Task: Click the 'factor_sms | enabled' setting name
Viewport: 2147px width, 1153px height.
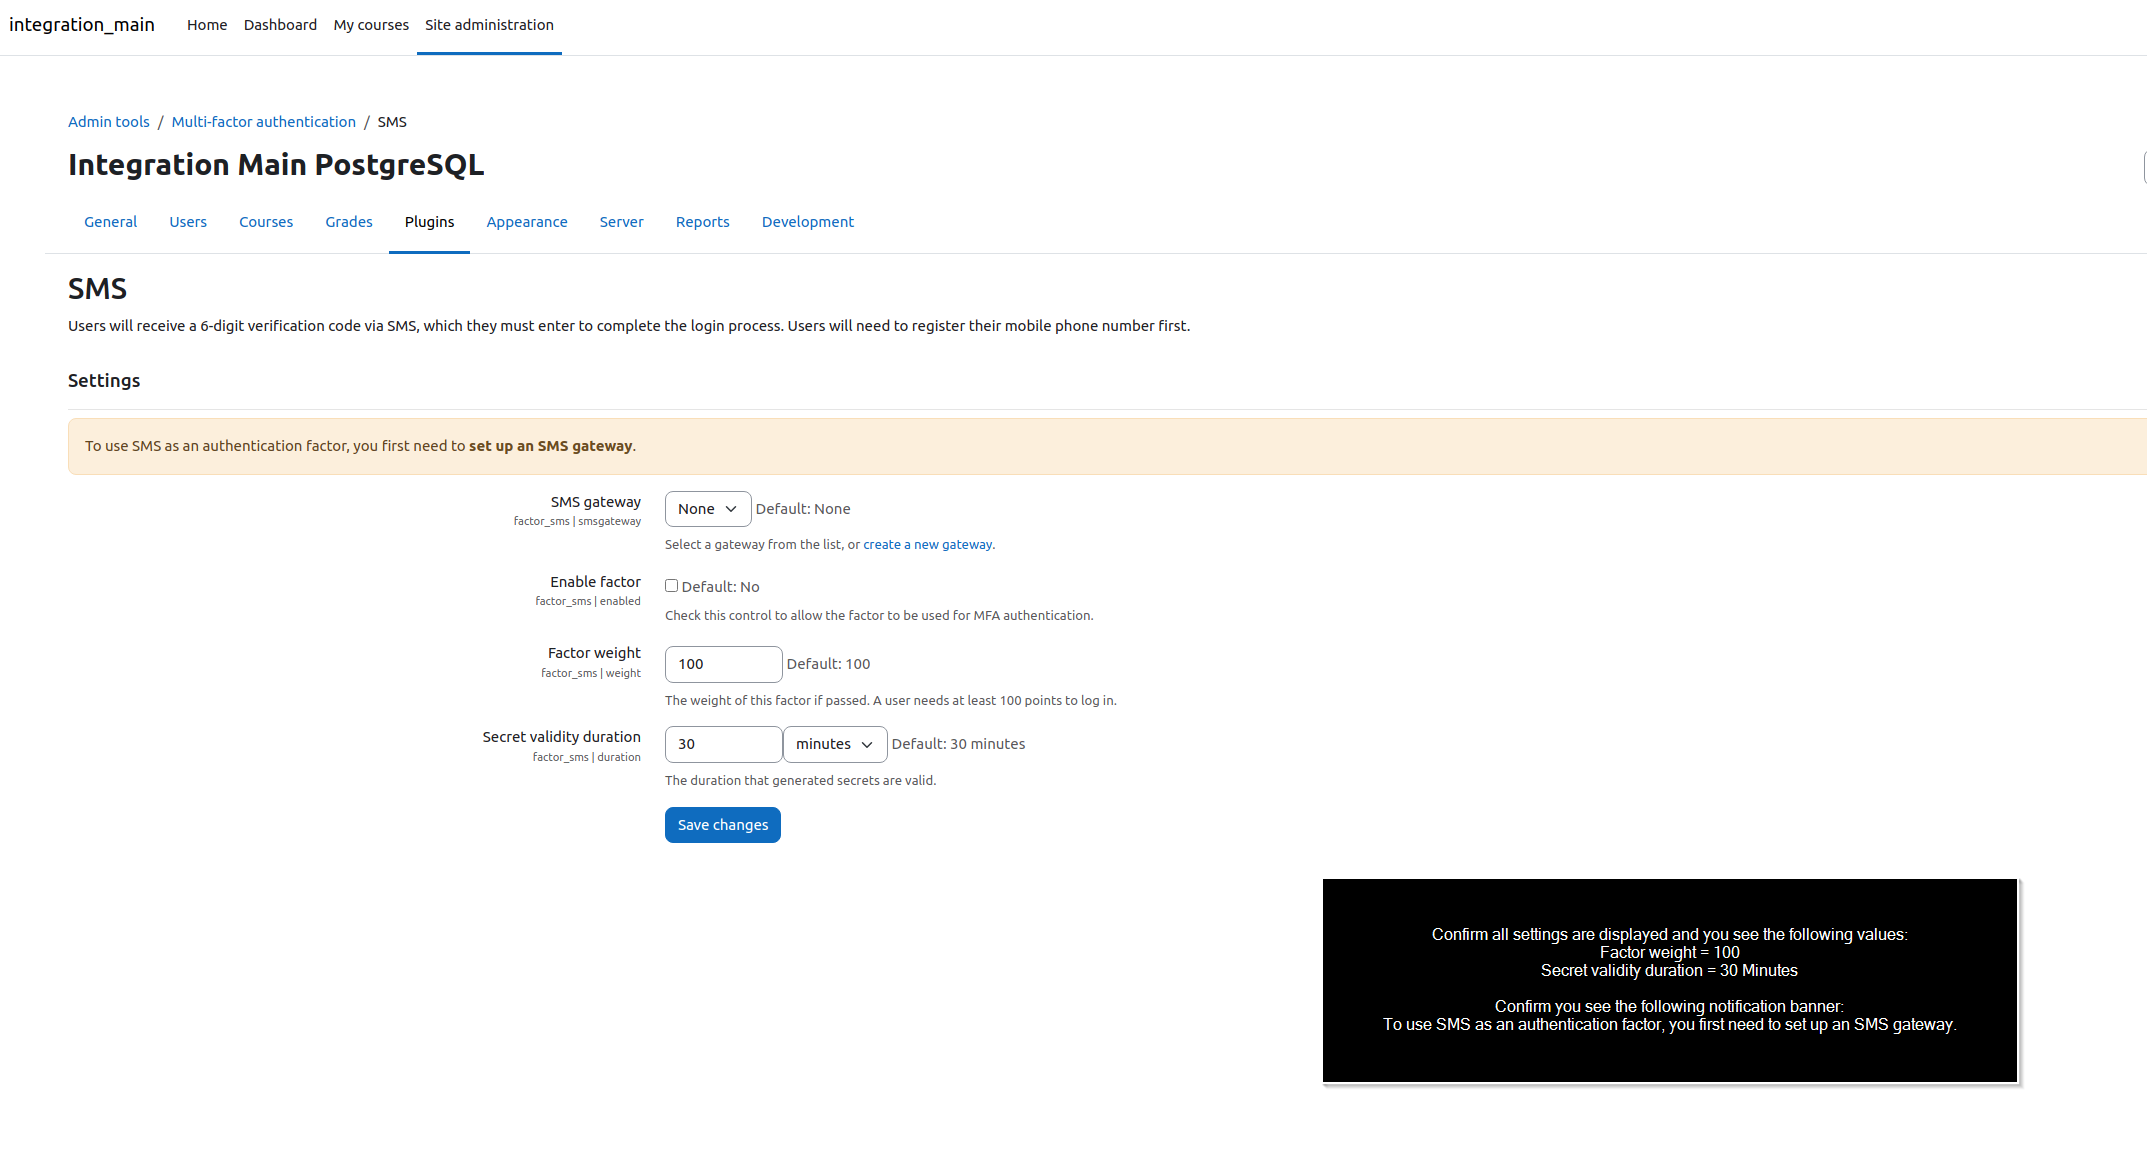Action: coord(588,601)
